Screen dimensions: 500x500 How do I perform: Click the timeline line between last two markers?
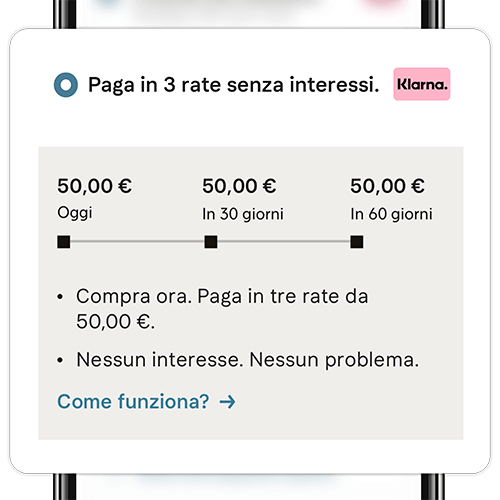[x=284, y=241]
